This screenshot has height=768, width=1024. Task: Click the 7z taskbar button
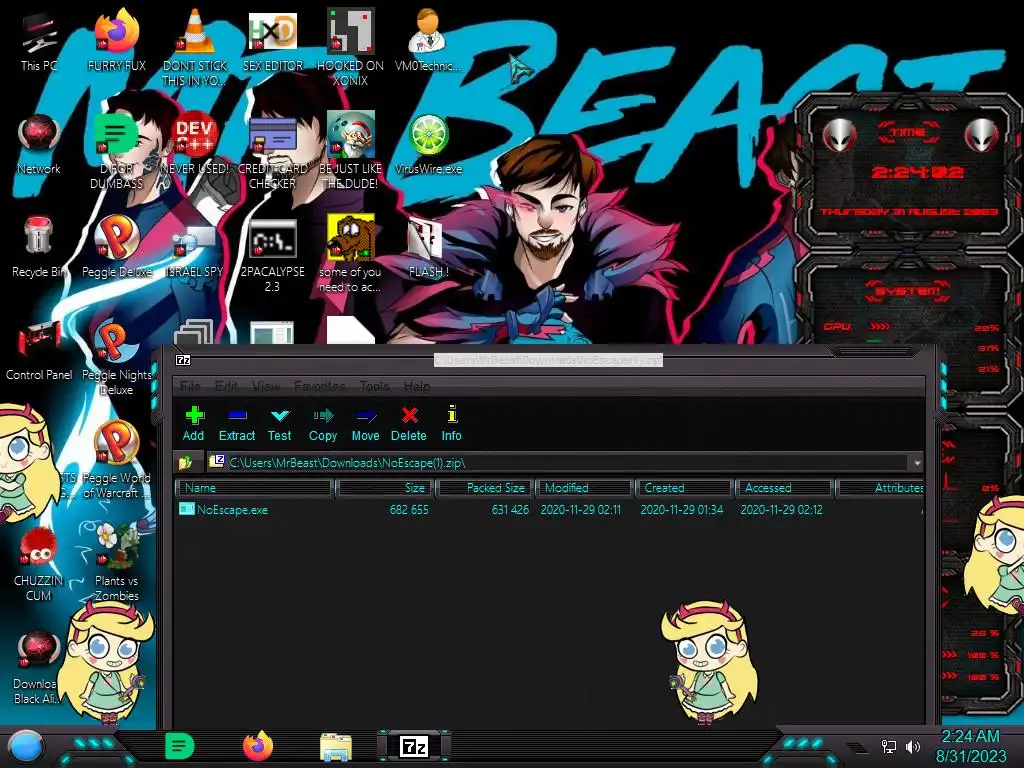coord(414,746)
